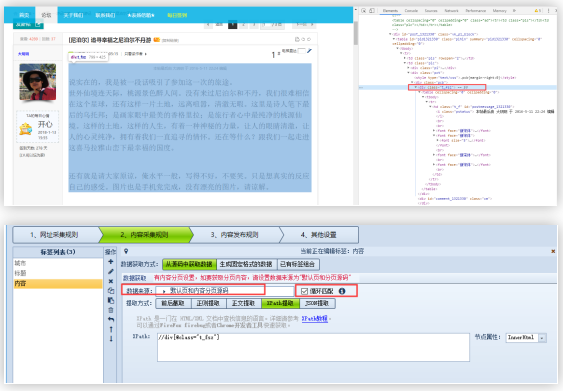The width and height of the screenshot is (563, 391).
Task: Collapse the div class pct node in DevTools
Action: 408,73
